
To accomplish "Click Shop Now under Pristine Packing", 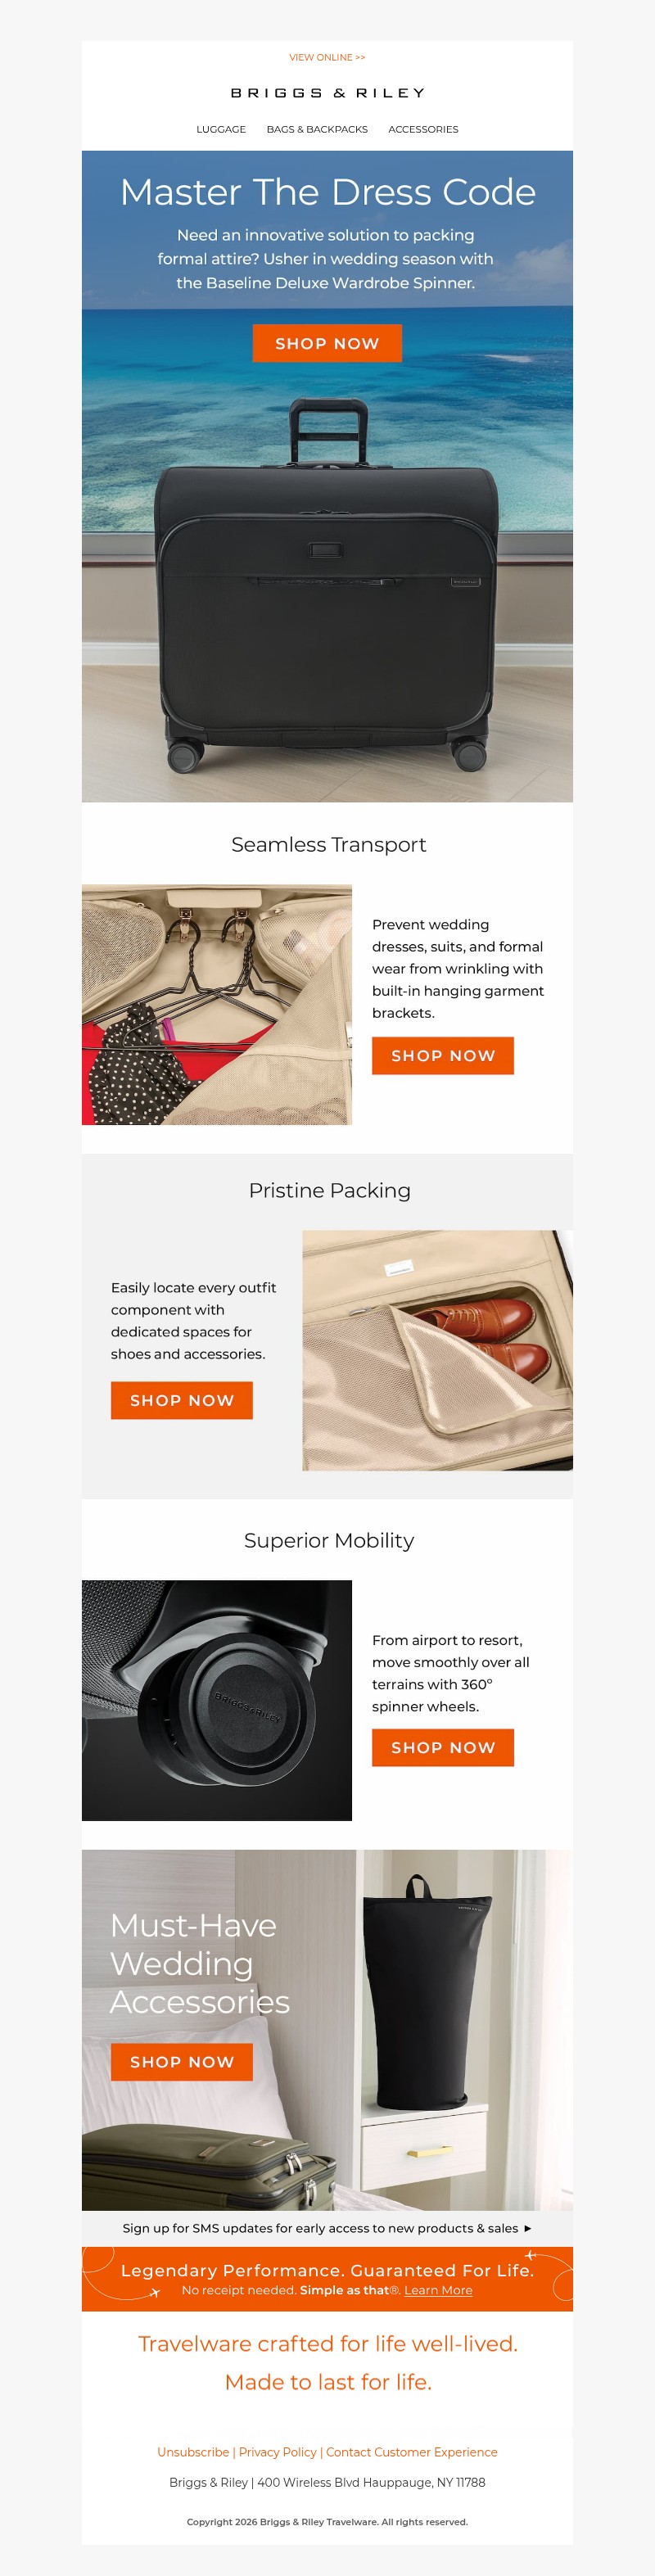I will click(182, 1401).
